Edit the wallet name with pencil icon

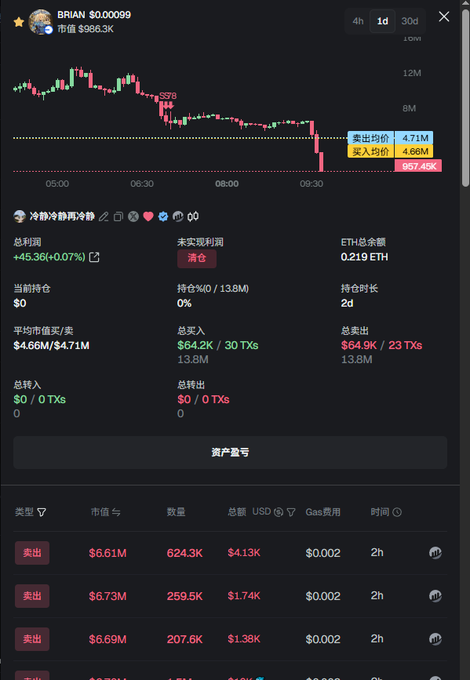(103, 216)
